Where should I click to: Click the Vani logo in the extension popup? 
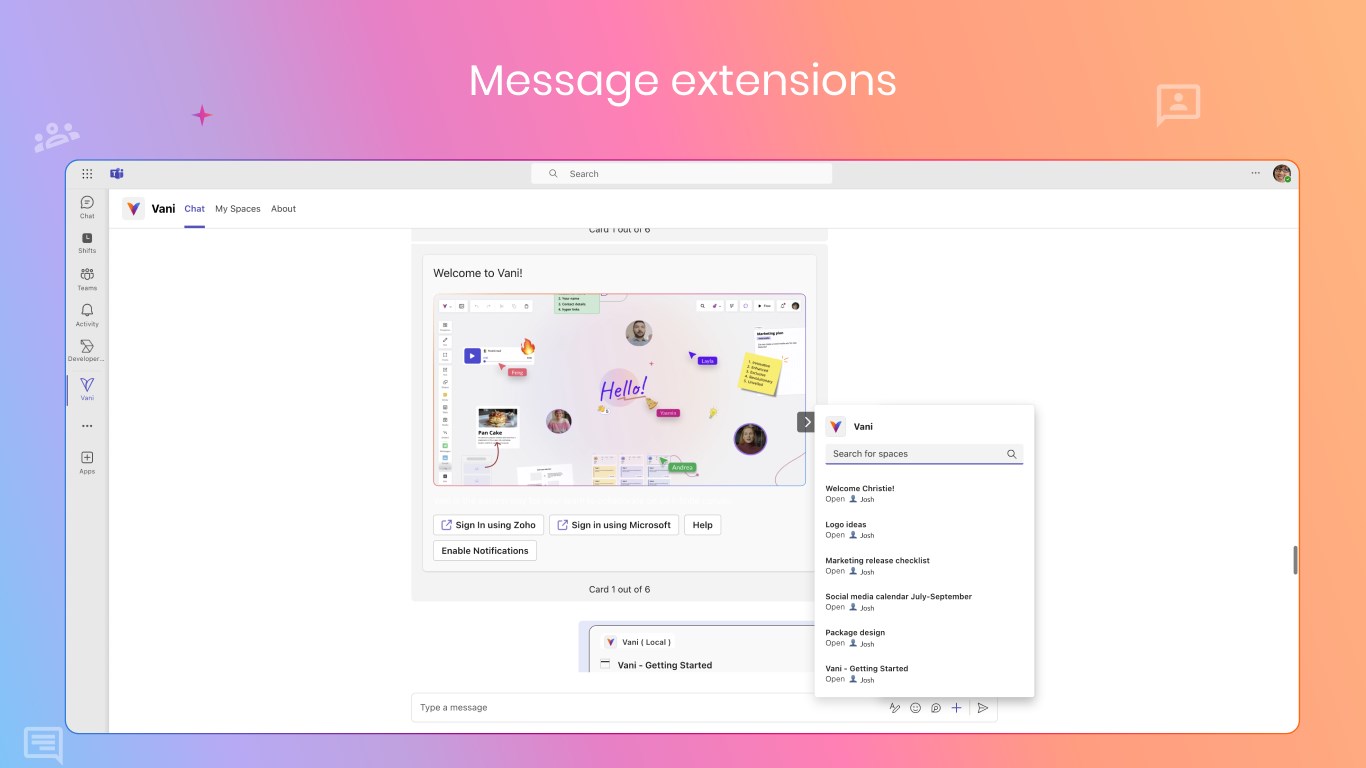point(835,426)
